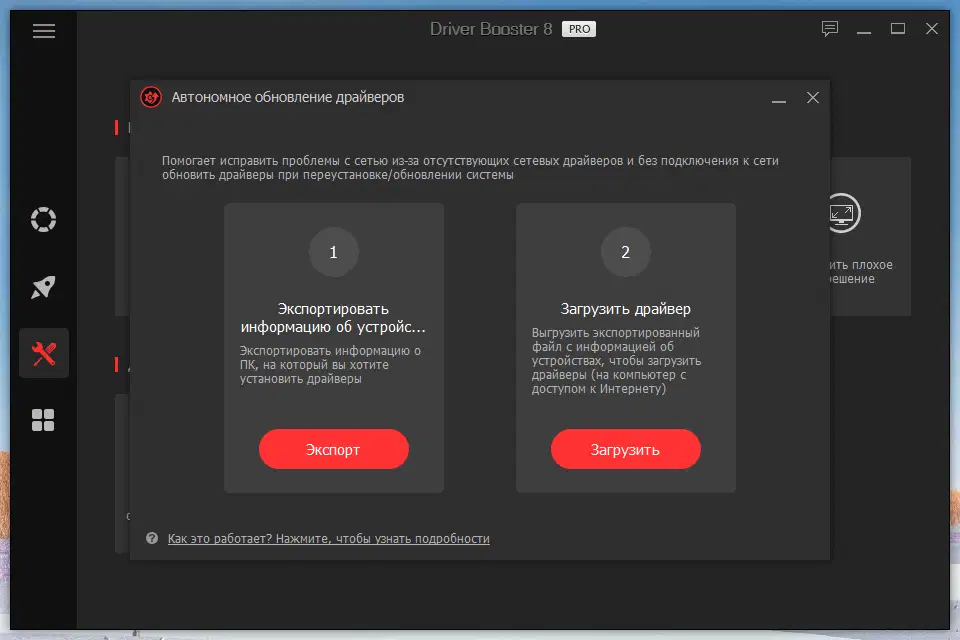Click the question mark help icon
This screenshot has width=960, height=640.
click(x=151, y=538)
